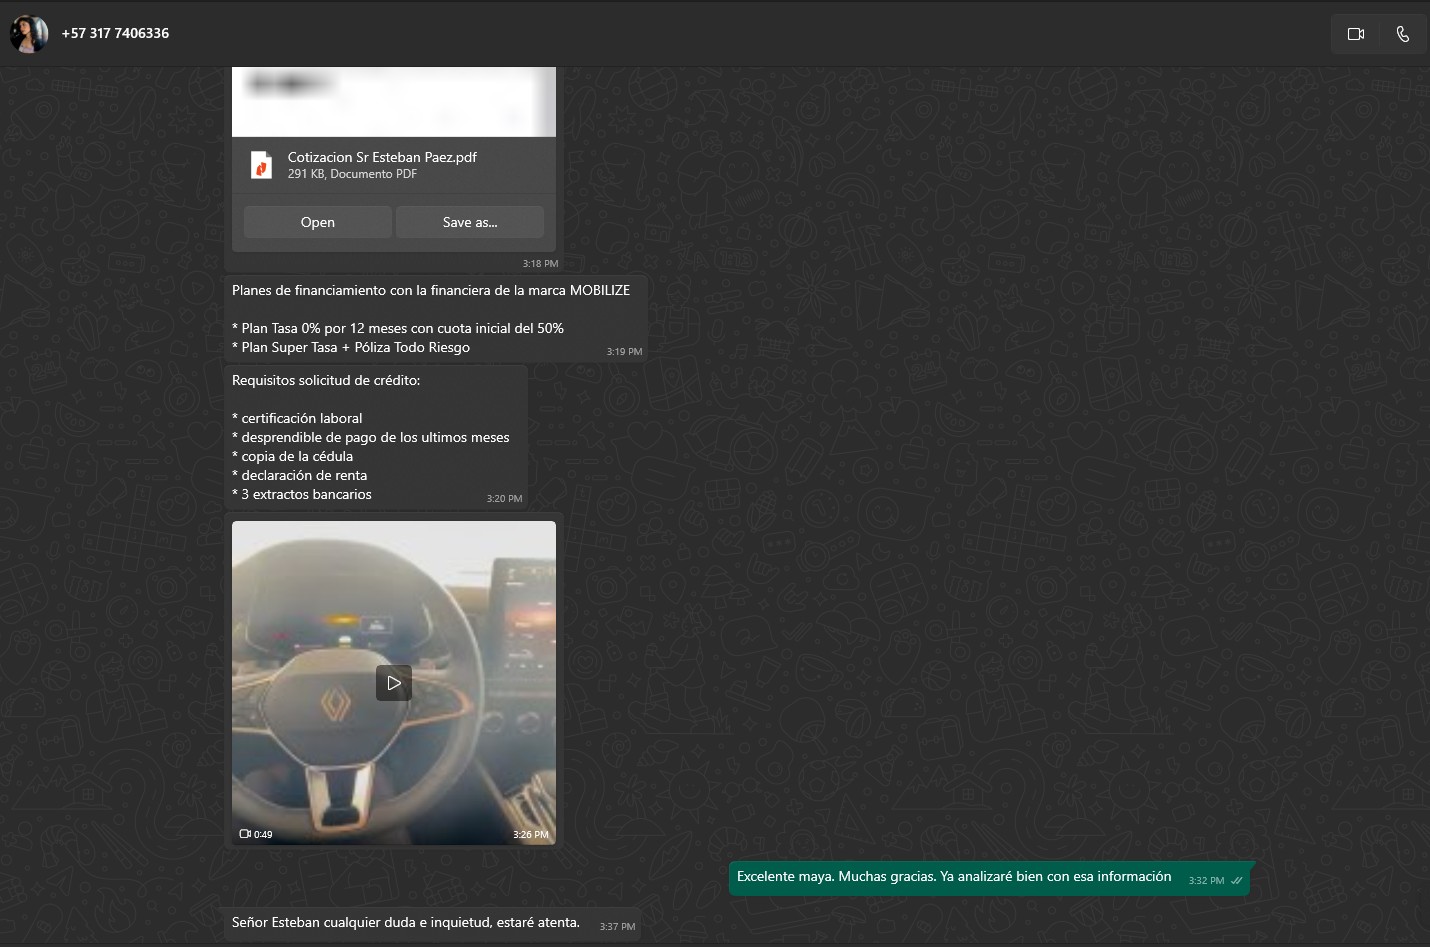The width and height of the screenshot is (1430, 947).
Task: Start a video call with the contact
Action: 1356,34
